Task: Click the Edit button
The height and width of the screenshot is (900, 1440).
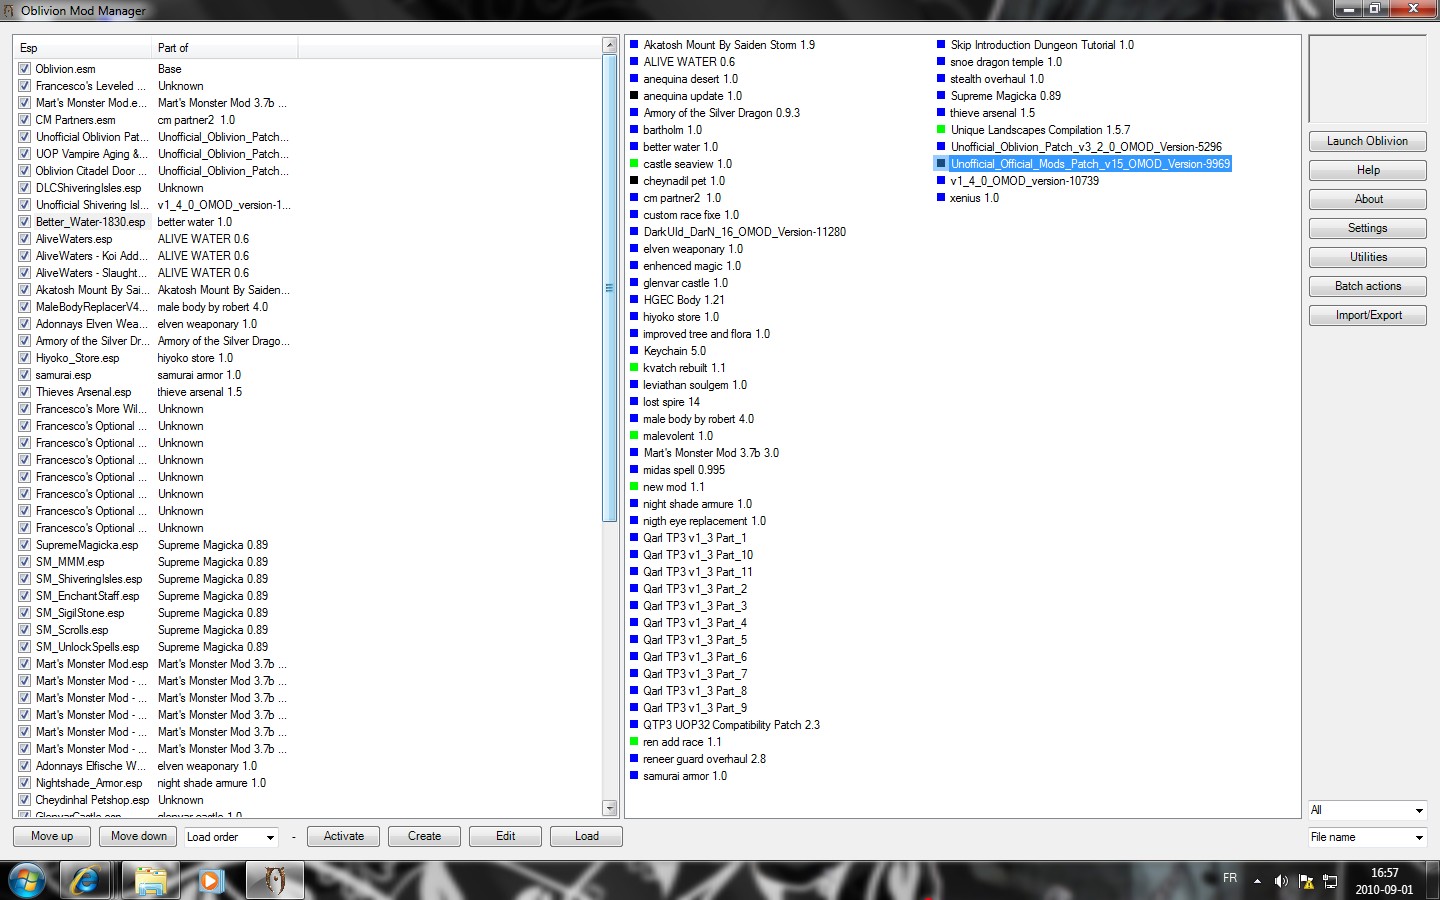Action: click(506, 837)
